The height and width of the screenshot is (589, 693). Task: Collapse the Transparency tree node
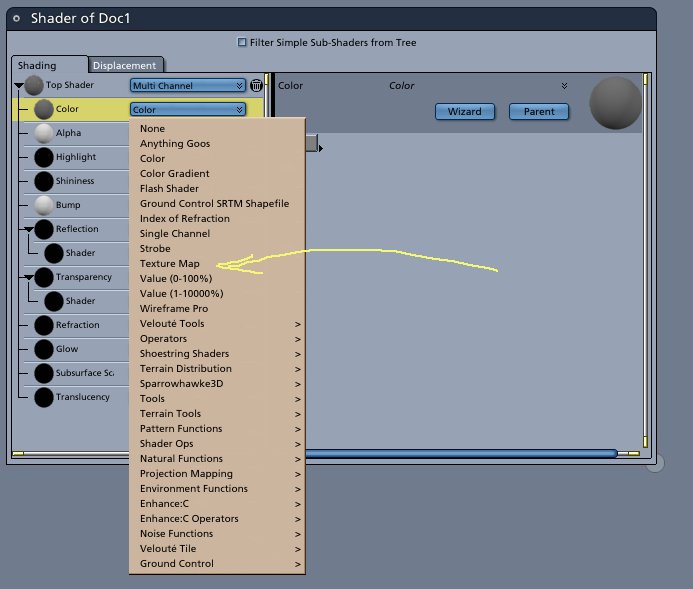click(29, 277)
